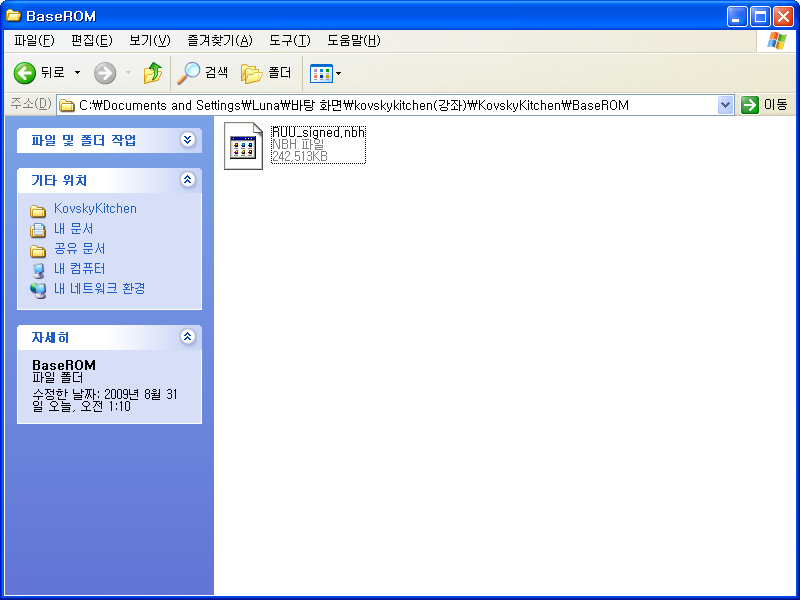Click the Up folder icon in toolbar
The width and height of the screenshot is (800, 600).
(153, 72)
